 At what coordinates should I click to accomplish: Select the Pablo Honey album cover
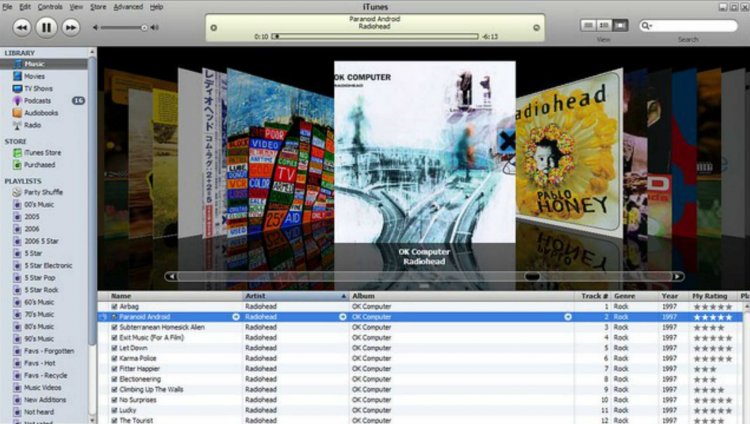[x=569, y=153]
